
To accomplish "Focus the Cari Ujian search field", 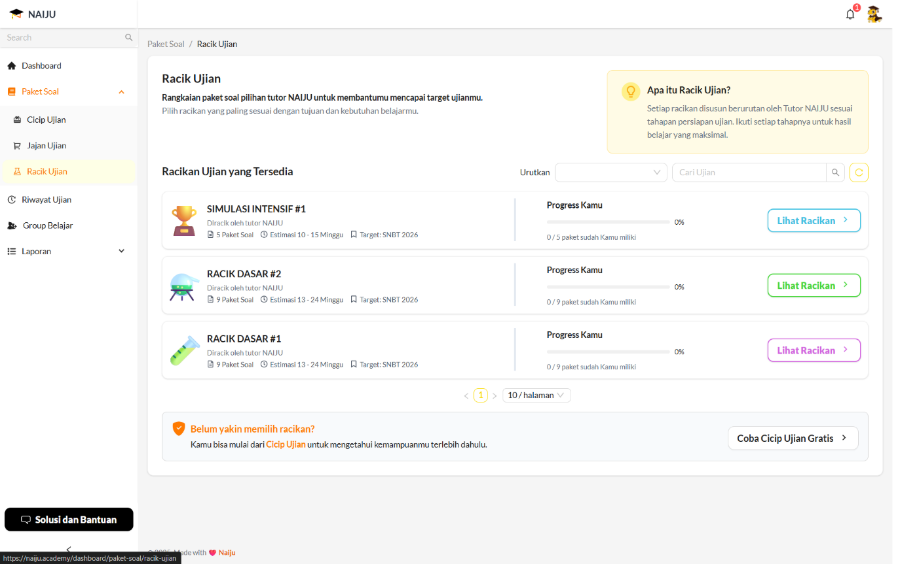I will (749, 172).
